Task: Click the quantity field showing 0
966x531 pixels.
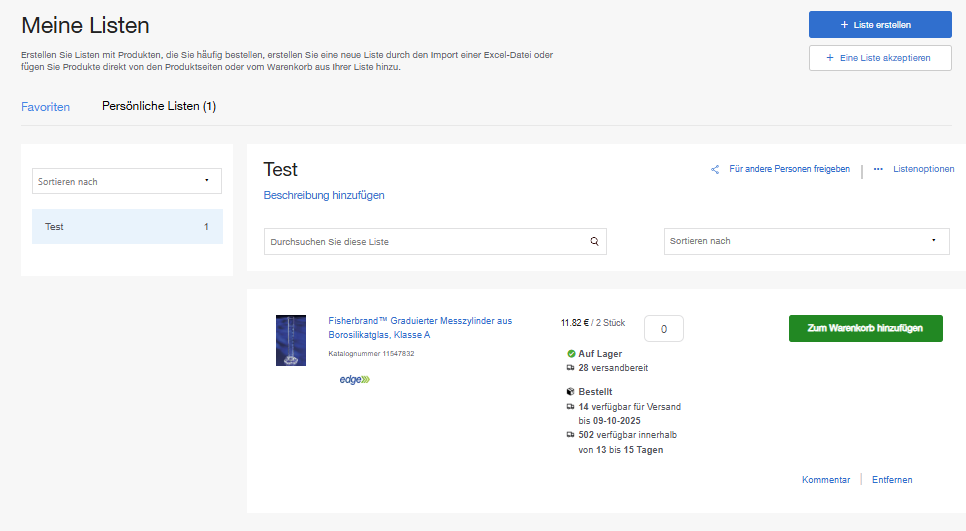Action: (x=664, y=328)
